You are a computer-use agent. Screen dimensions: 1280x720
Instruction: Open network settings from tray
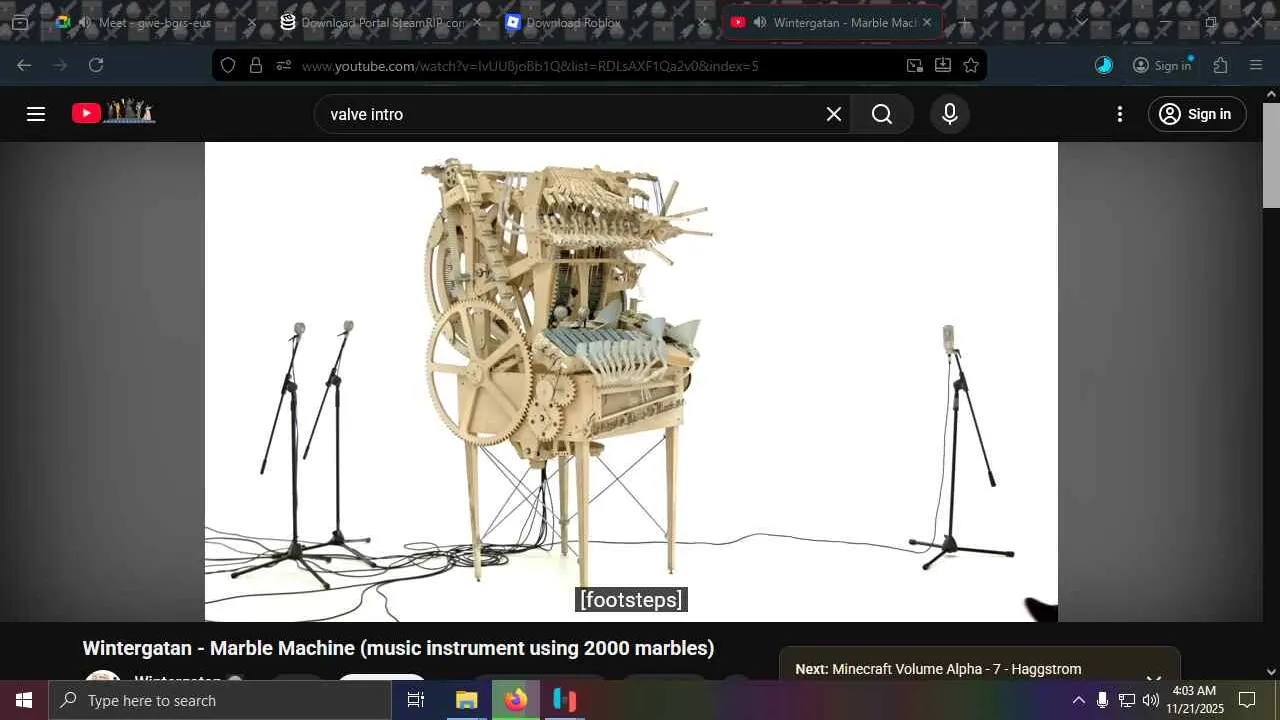pyautogui.click(x=1127, y=700)
